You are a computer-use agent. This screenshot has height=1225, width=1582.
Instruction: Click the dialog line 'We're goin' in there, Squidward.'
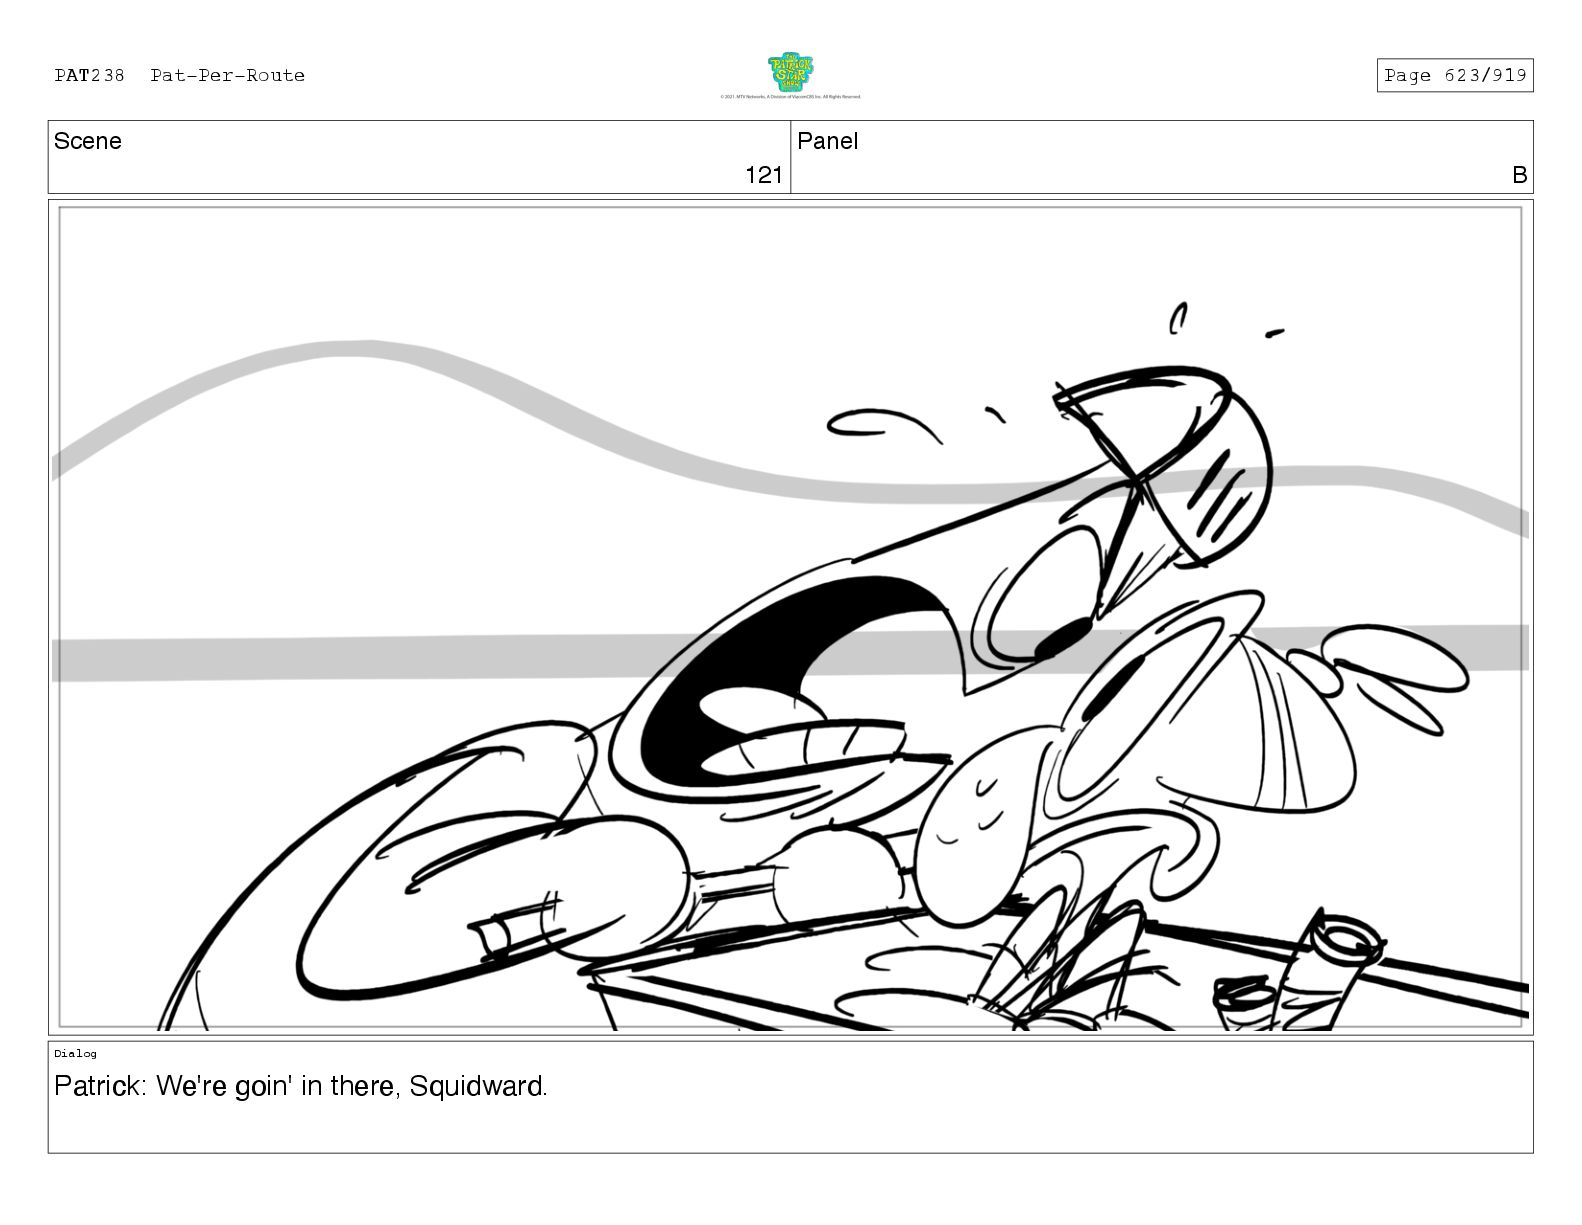[351, 1086]
